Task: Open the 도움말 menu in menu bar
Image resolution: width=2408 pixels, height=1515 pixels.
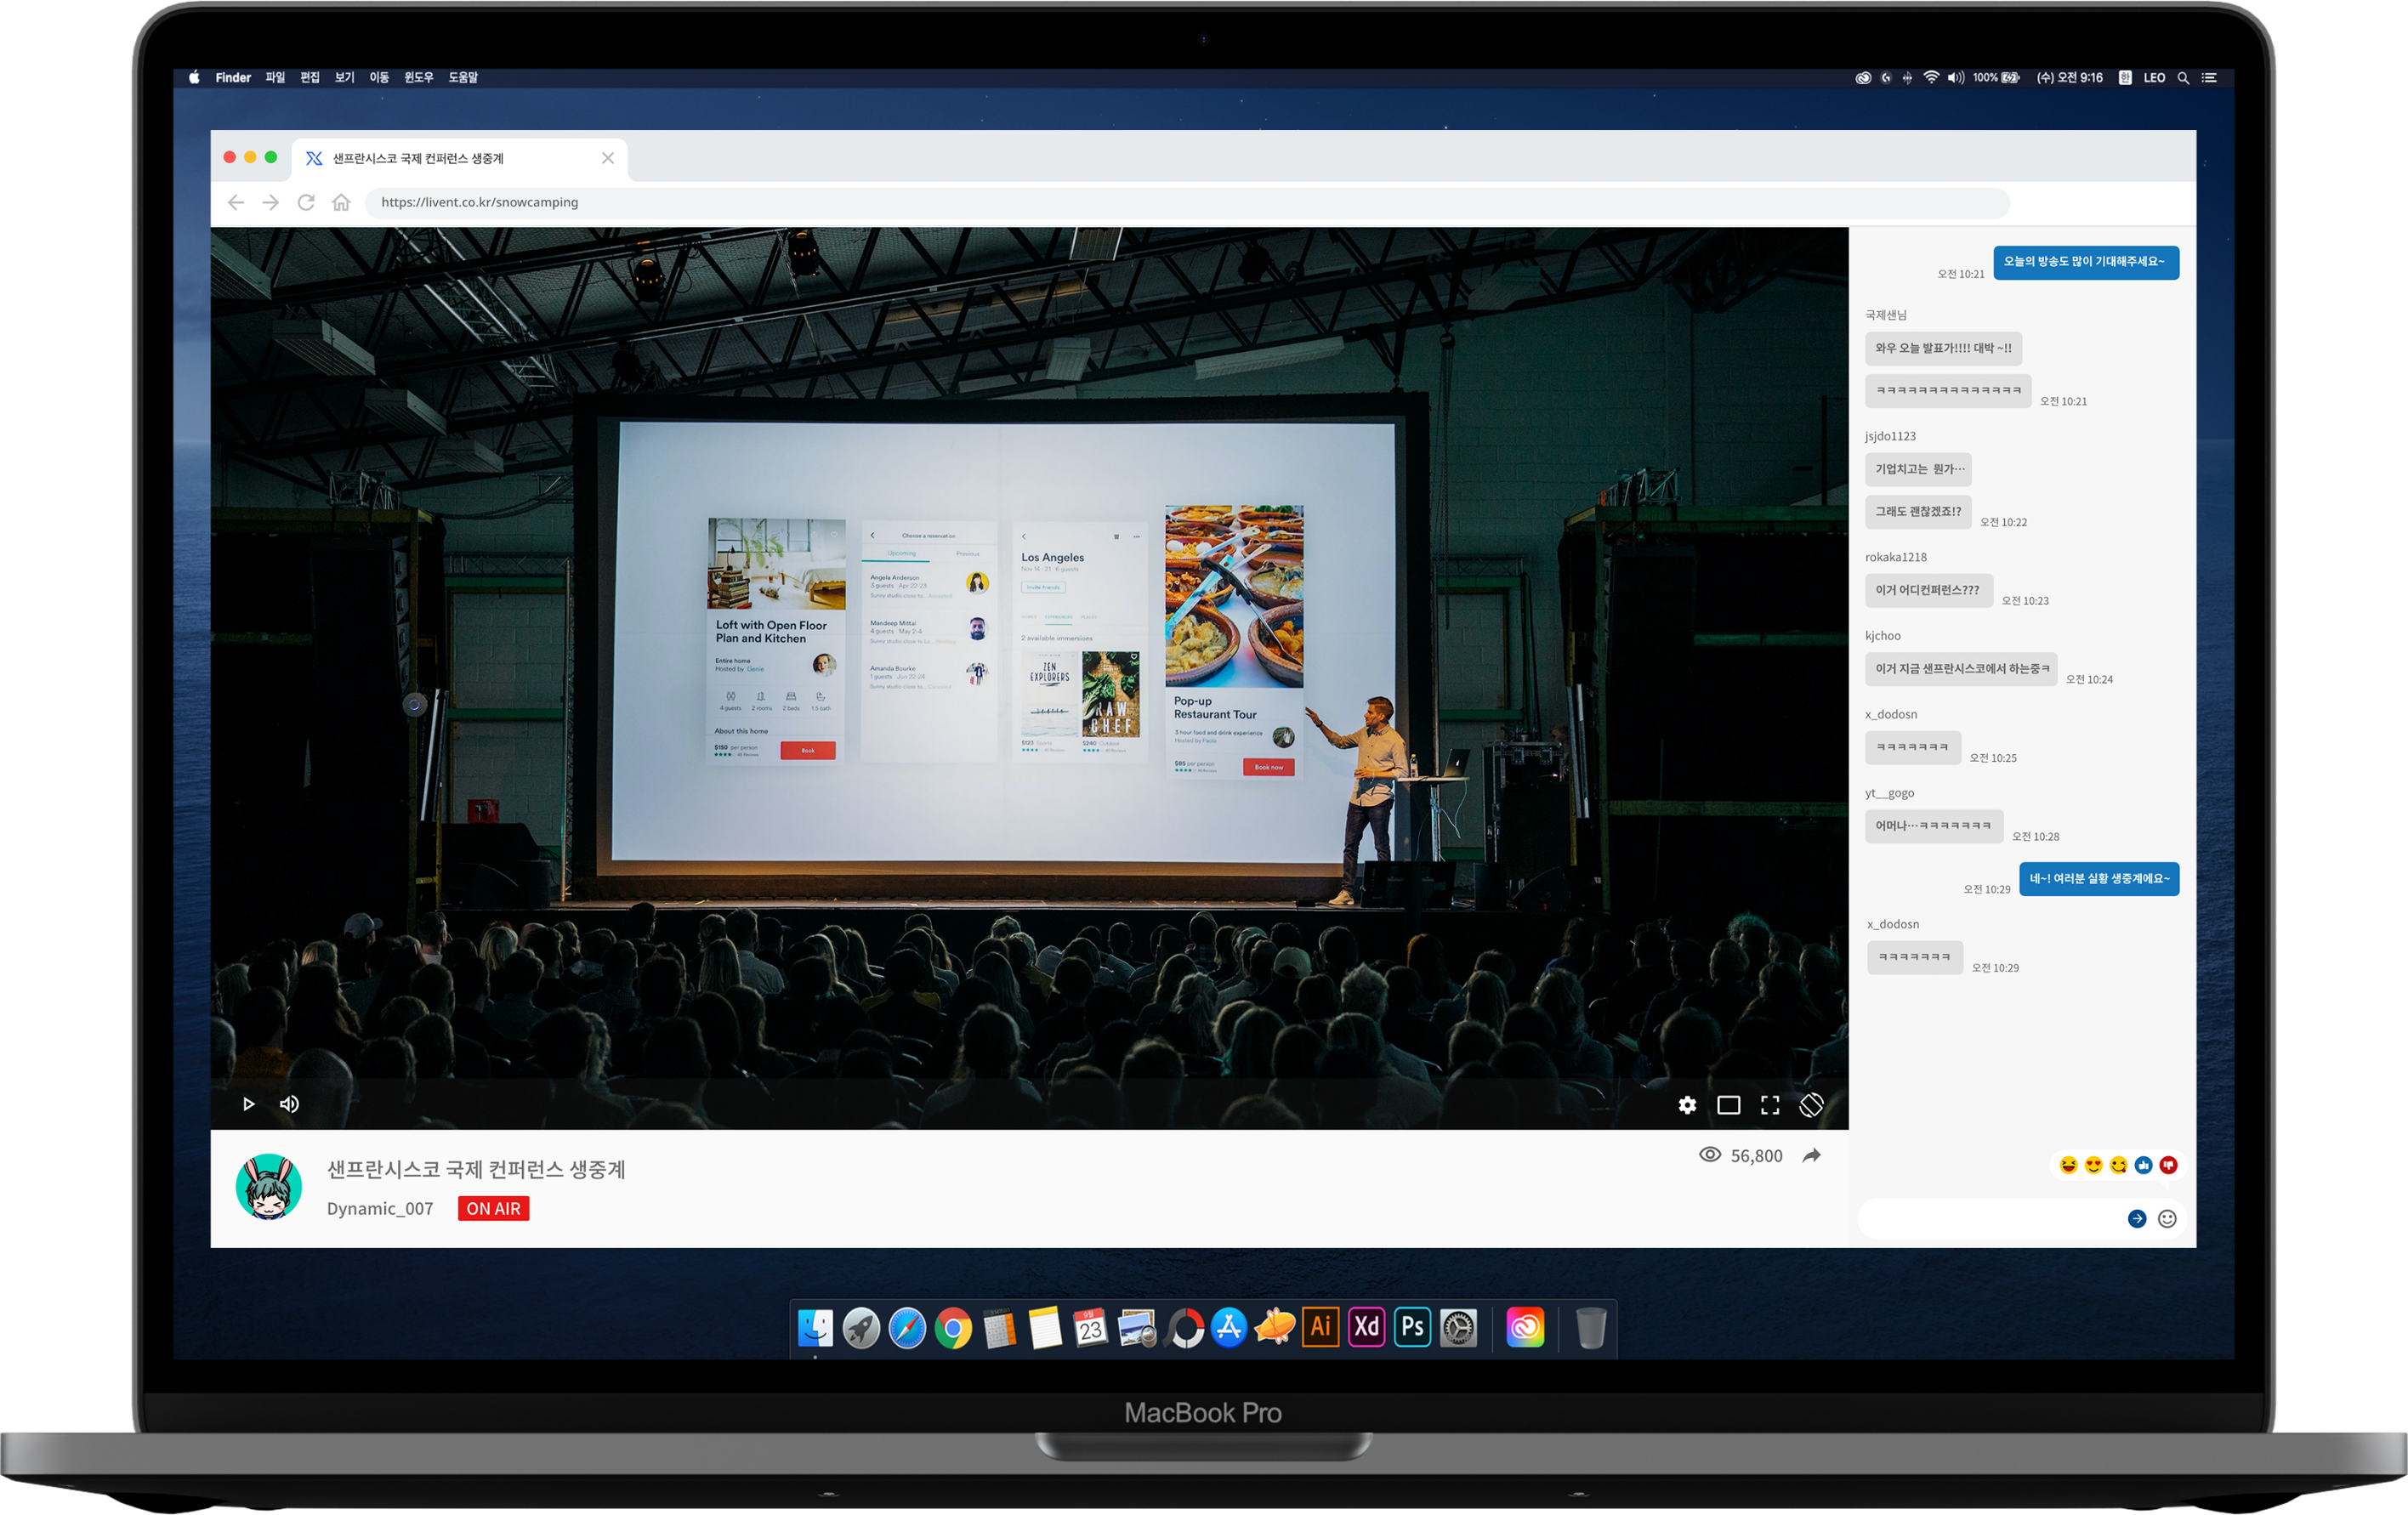Action: (x=463, y=77)
